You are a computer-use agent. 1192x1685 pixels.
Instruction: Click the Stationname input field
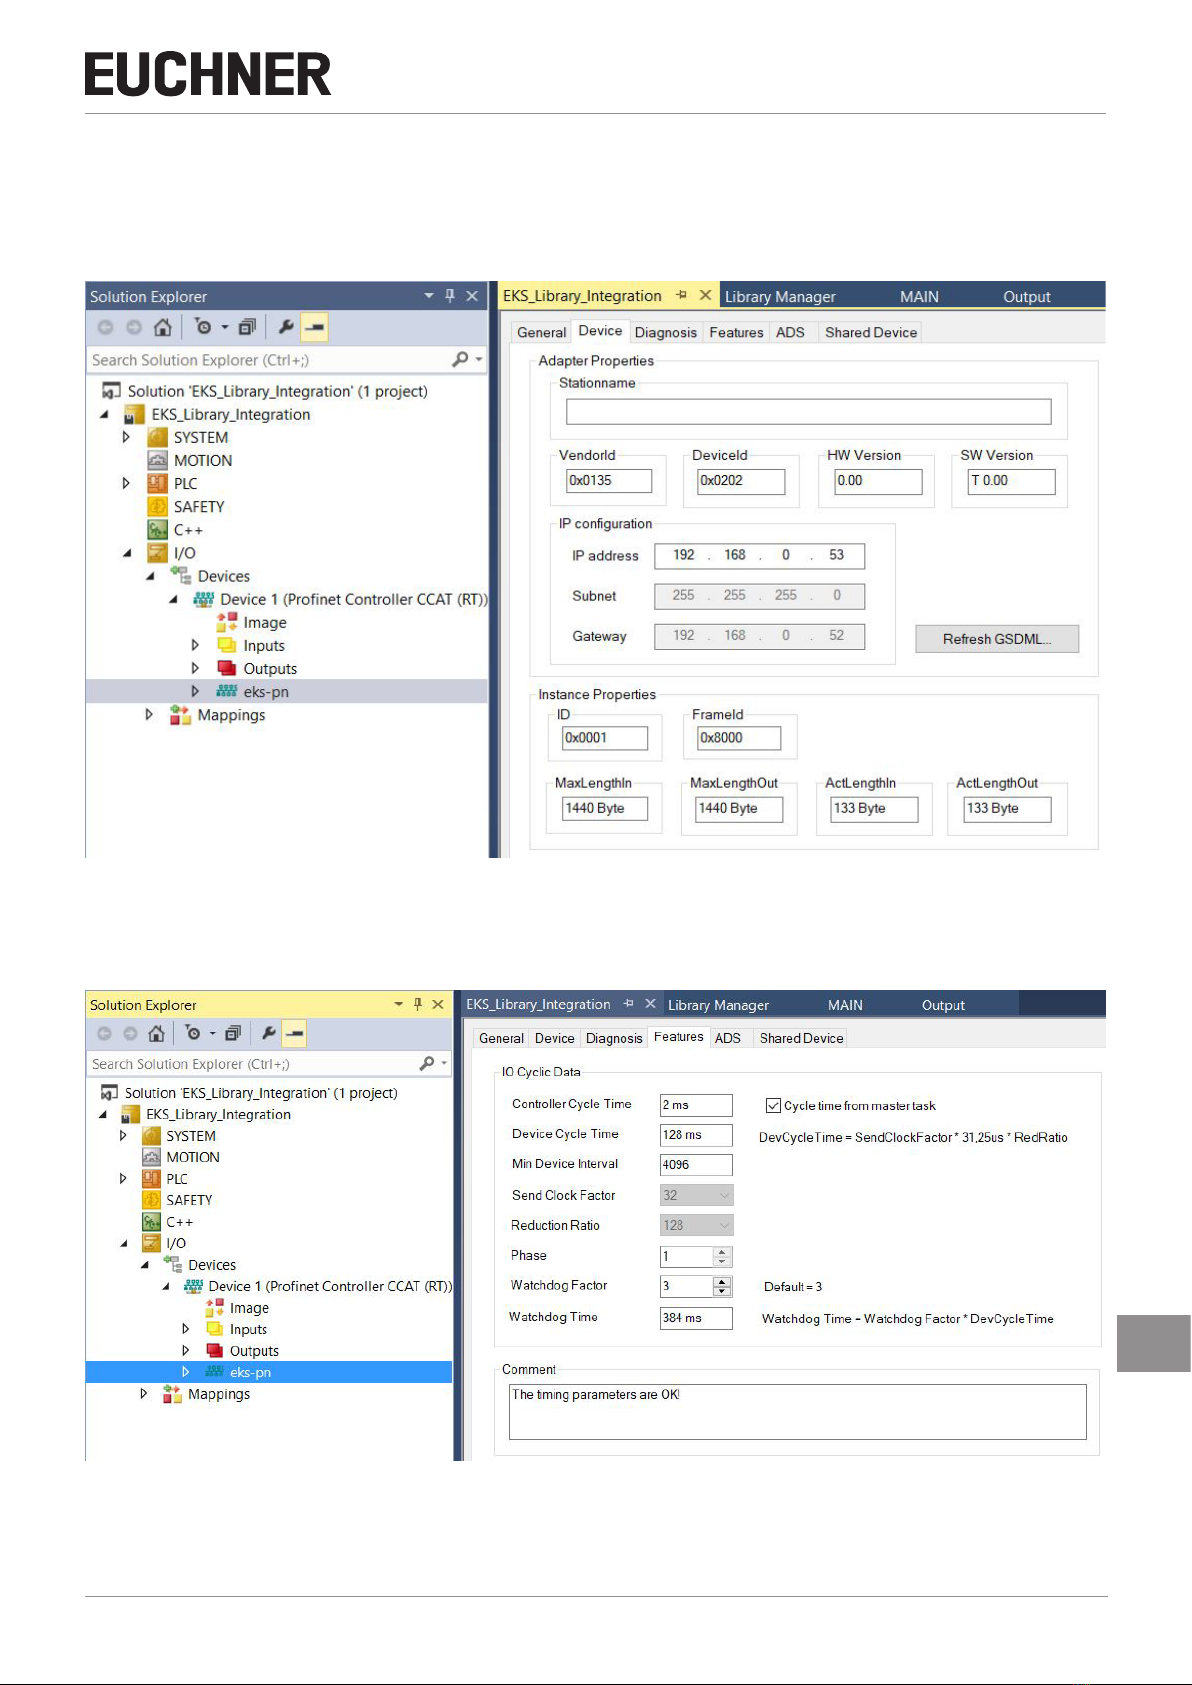808,411
